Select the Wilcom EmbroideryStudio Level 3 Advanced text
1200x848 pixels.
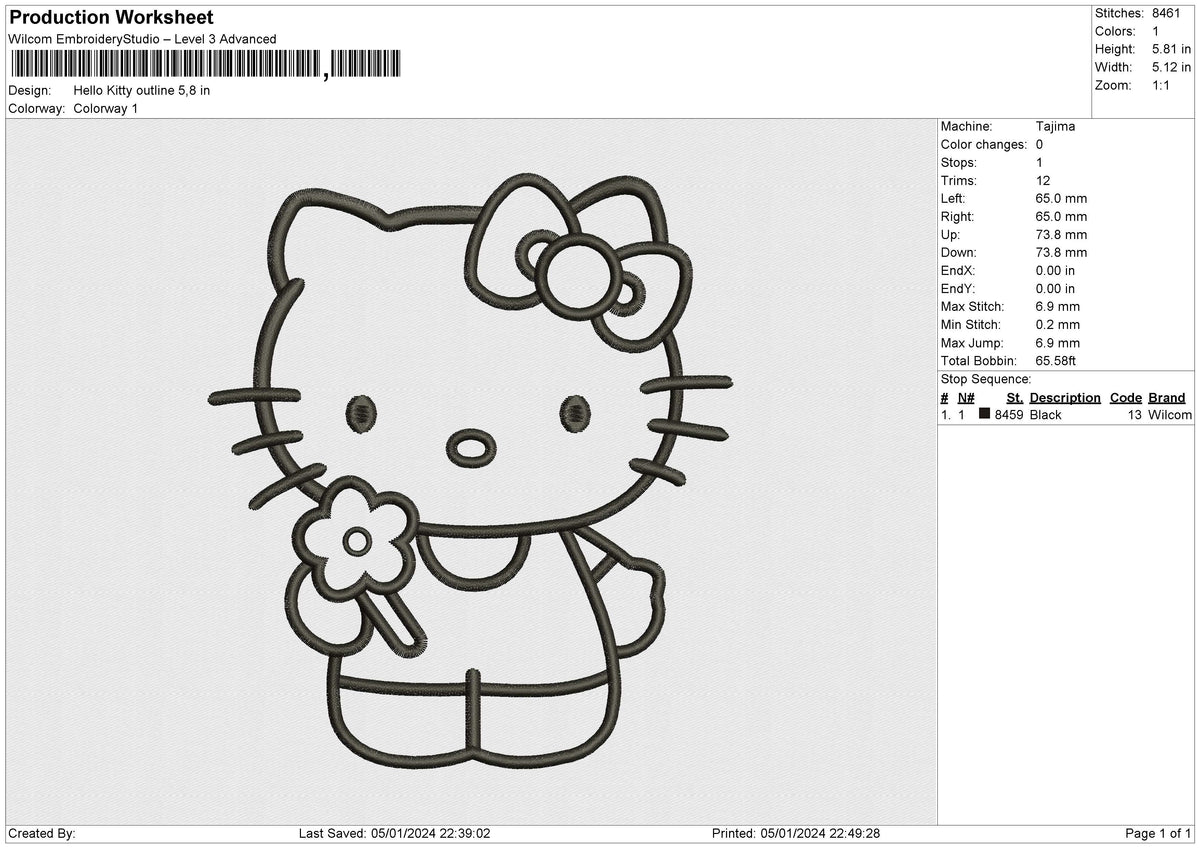(142, 39)
